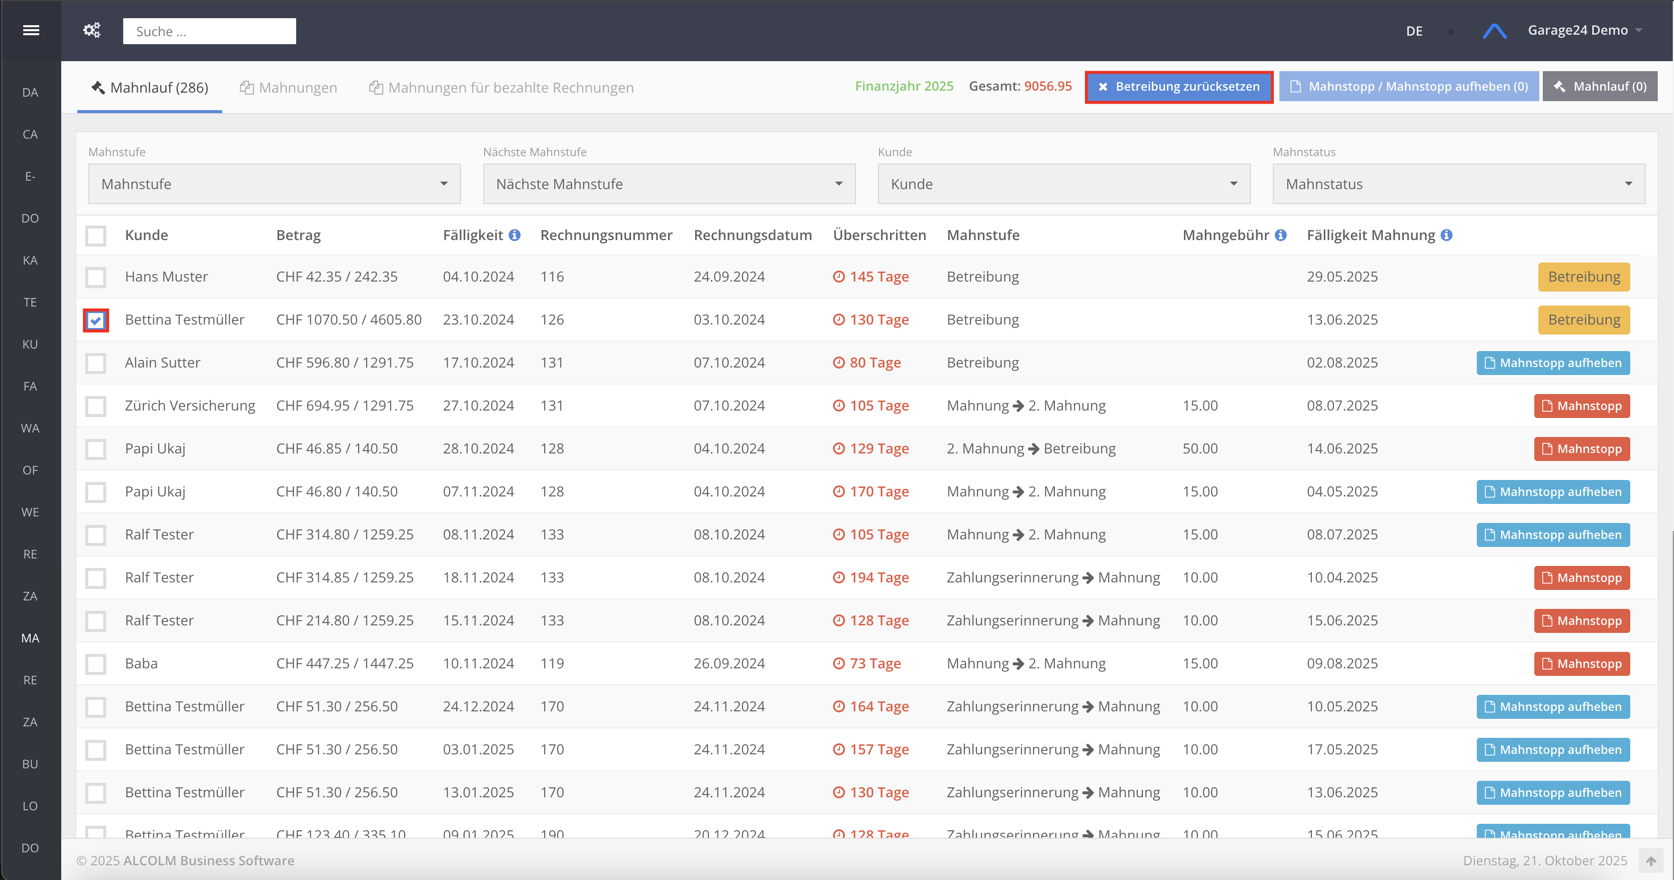Click Betreibung zurücksetzen button

click(1178, 87)
